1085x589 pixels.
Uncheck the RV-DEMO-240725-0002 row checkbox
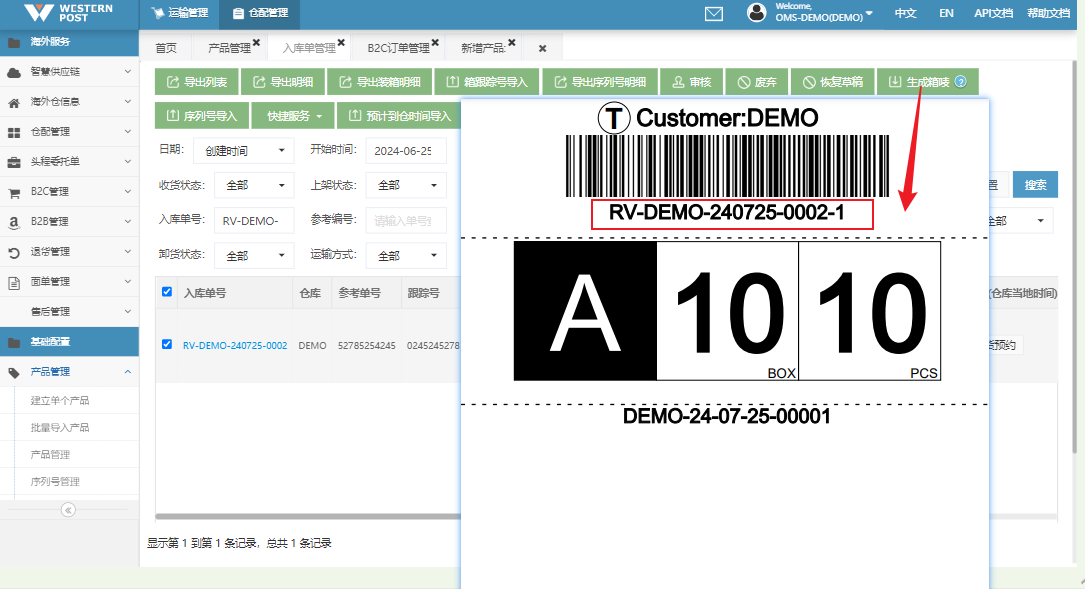click(167, 344)
